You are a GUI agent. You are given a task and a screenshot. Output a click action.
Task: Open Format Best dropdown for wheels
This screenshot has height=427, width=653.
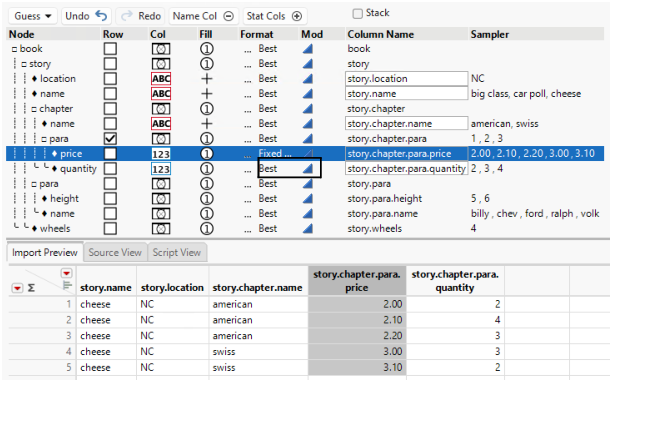[268, 229]
